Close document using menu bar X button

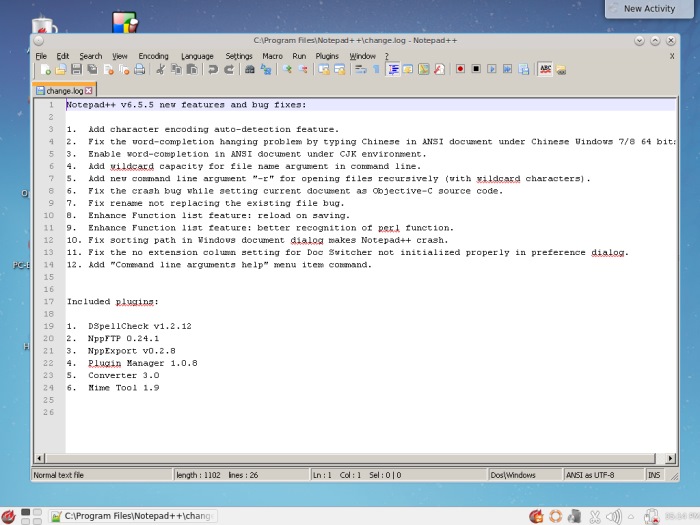tap(672, 56)
